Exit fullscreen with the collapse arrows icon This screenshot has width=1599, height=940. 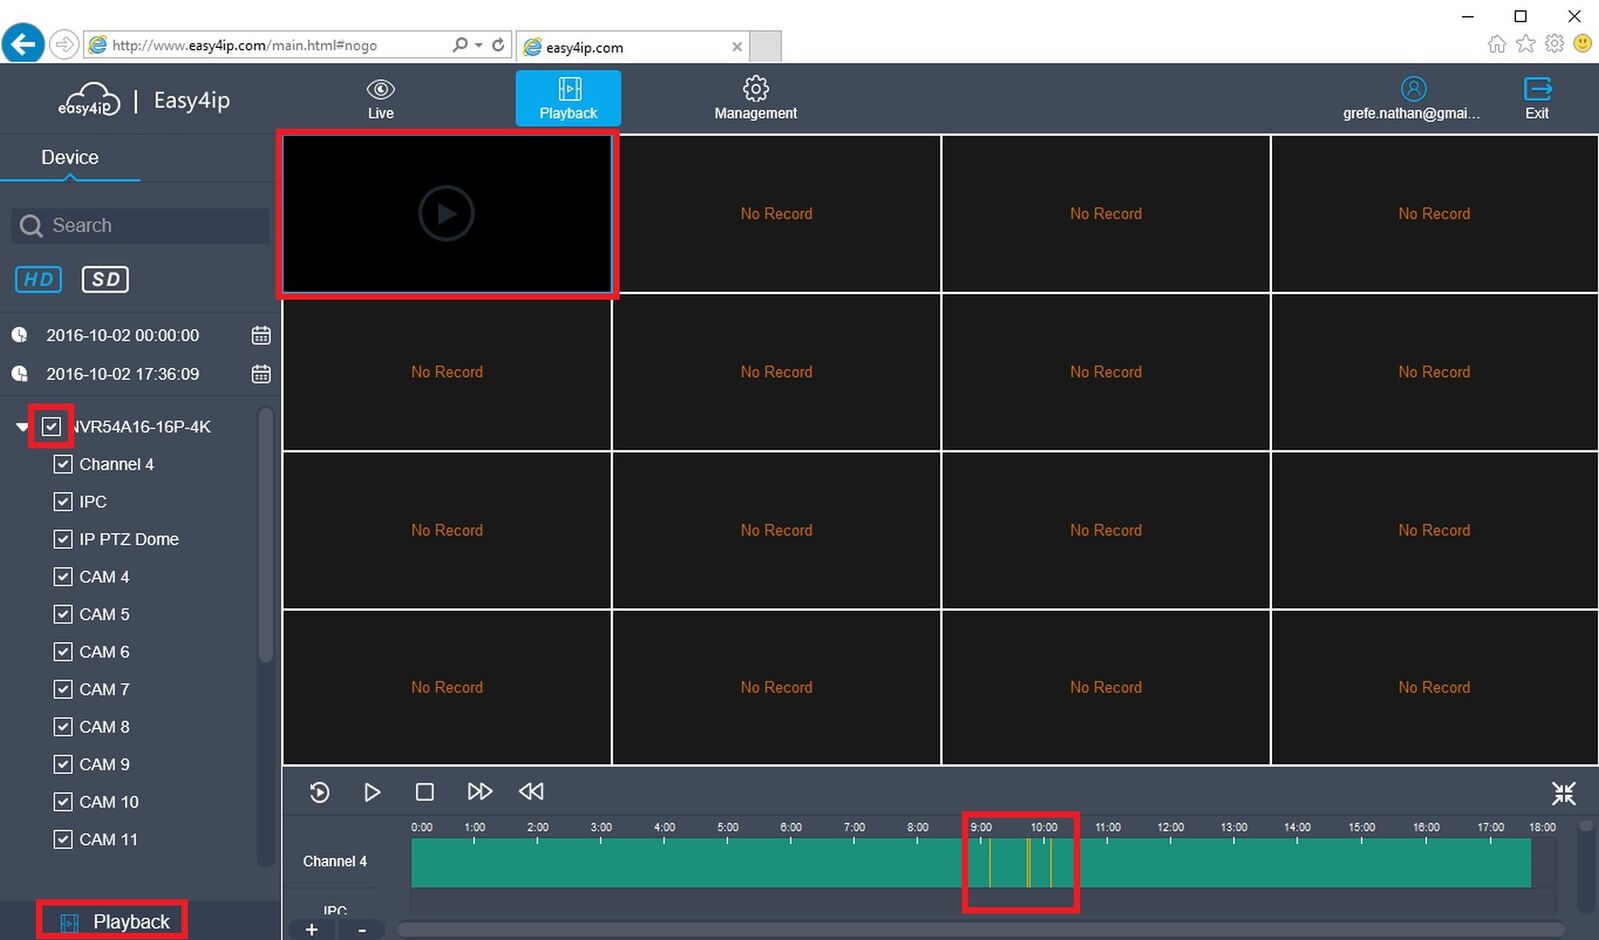tap(1563, 793)
